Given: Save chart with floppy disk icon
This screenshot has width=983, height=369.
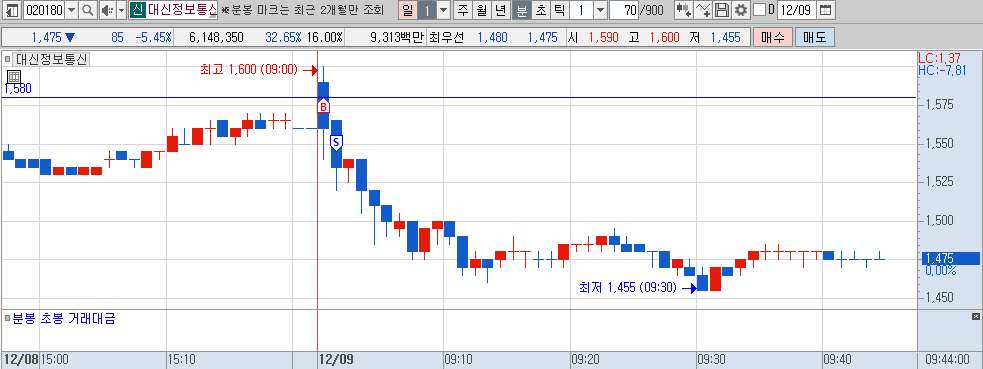Looking at the screenshot, I should click(x=722, y=10).
